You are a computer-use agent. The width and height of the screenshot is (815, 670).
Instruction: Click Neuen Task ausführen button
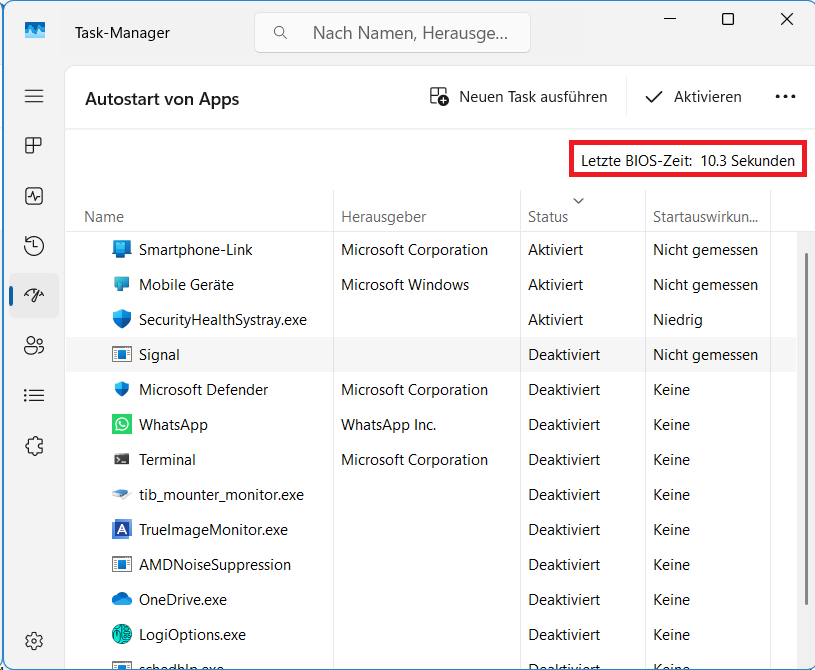pyautogui.click(x=518, y=97)
